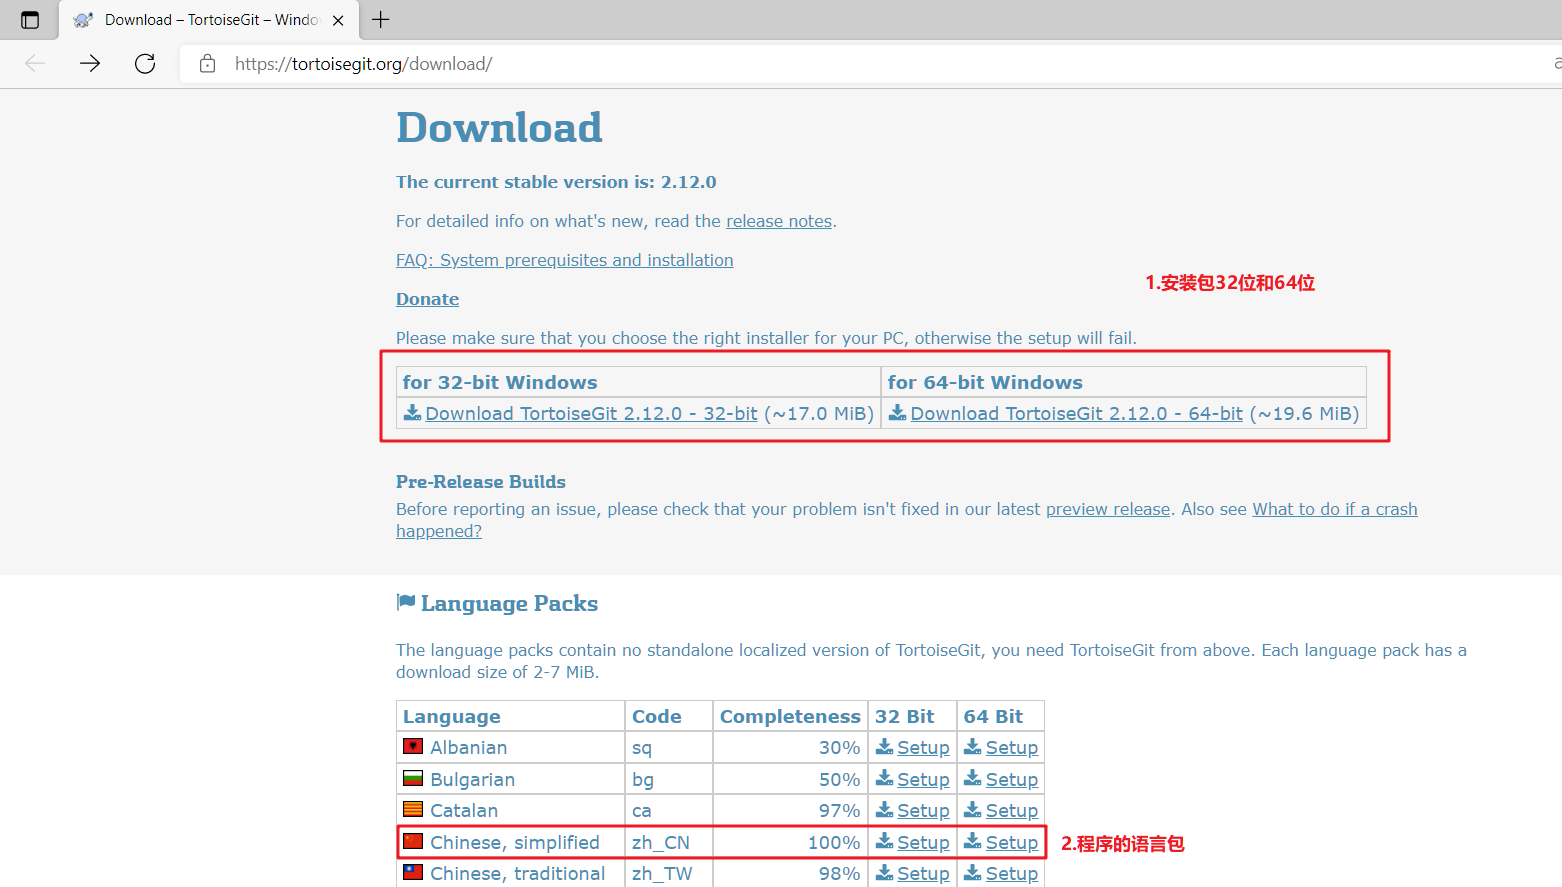Open FAQ: System prerequisites and installation
Screen dimensions: 1562x887
(564, 260)
